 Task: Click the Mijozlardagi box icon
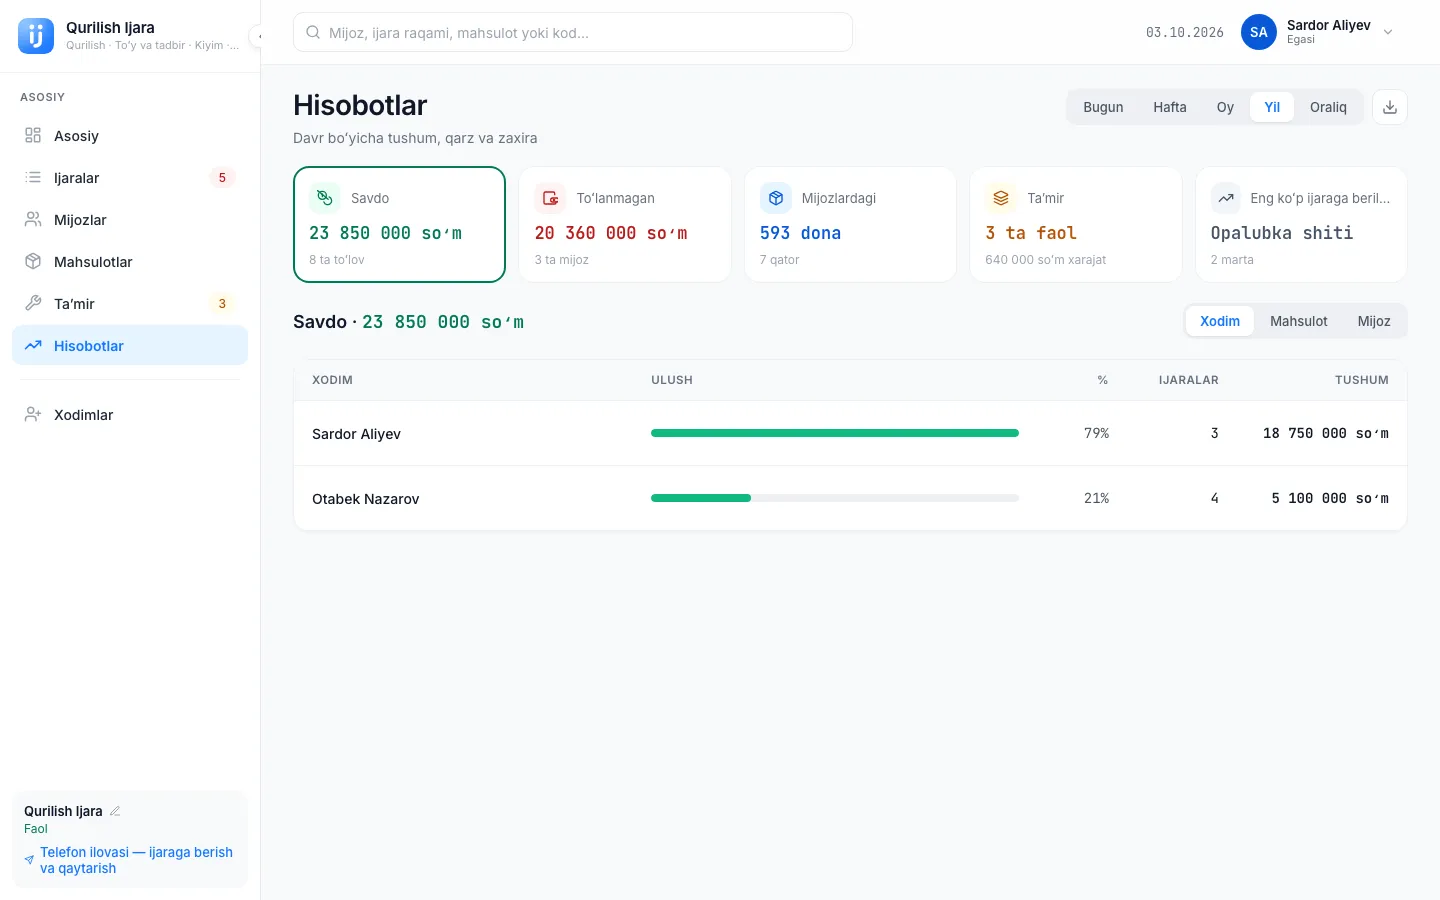point(776,198)
